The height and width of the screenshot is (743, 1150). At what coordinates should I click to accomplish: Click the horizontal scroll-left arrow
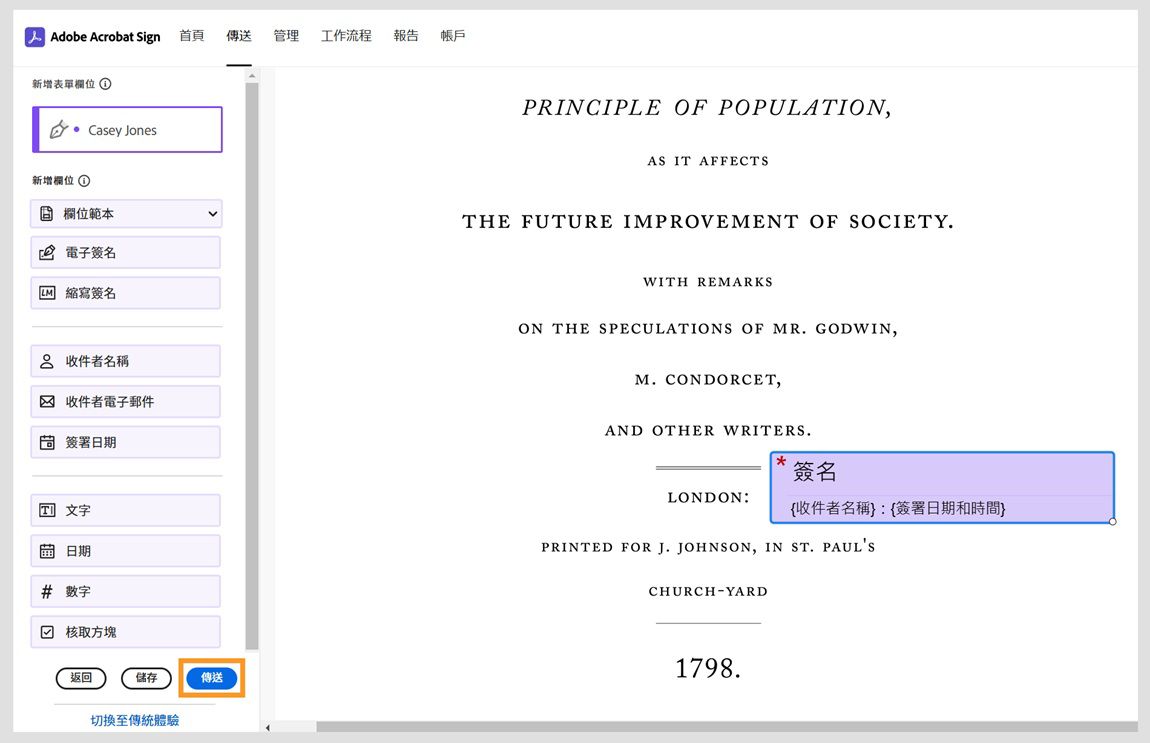268,728
